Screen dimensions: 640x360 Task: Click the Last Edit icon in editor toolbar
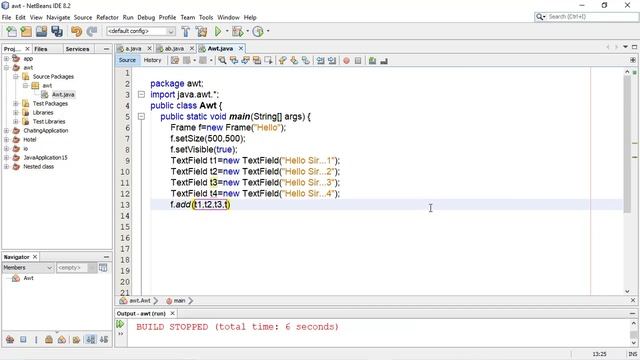tap(175, 60)
